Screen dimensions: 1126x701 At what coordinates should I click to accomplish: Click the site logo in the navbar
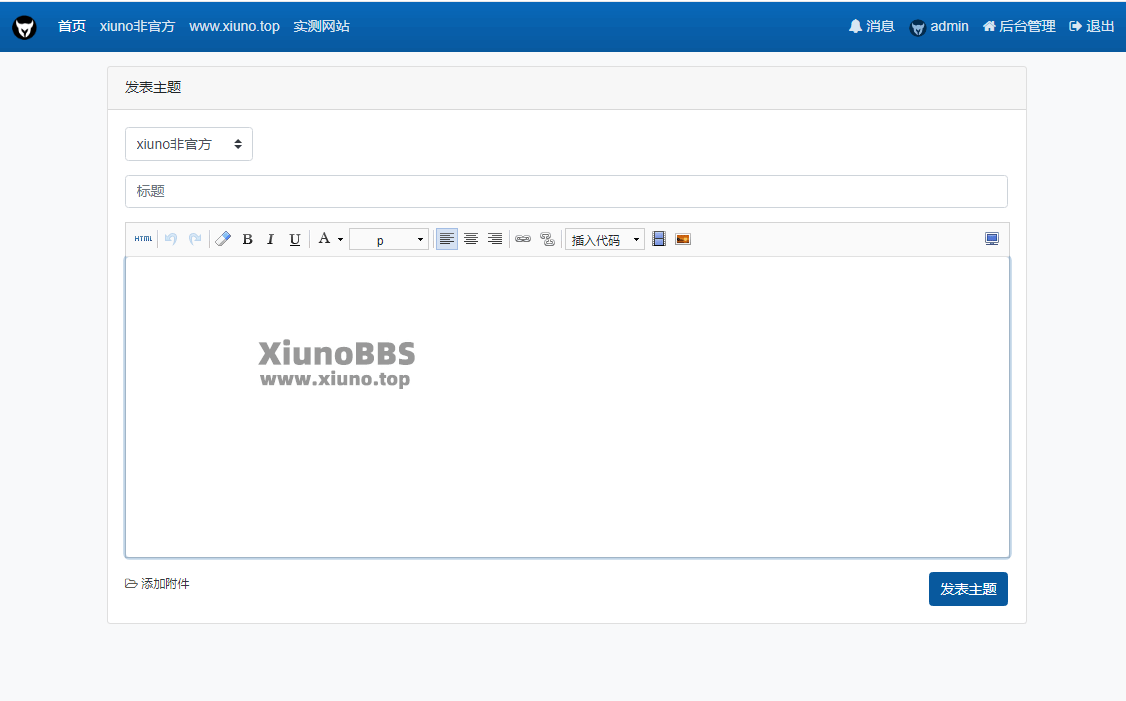click(24, 27)
